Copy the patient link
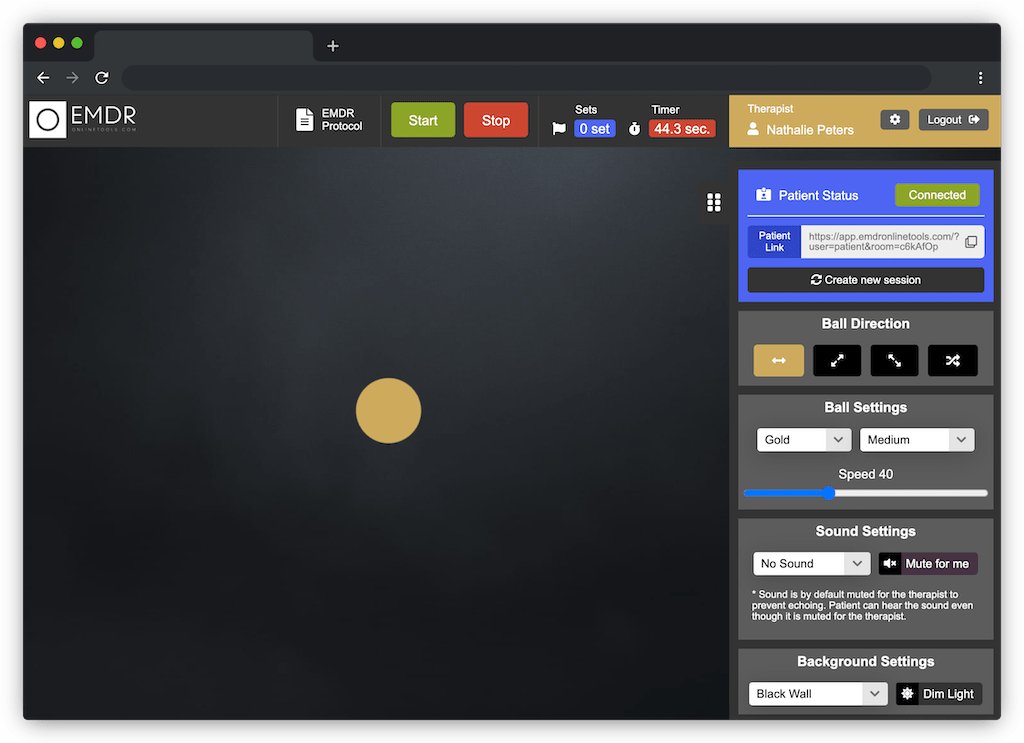The width and height of the screenshot is (1024, 743). [x=970, y=241]
